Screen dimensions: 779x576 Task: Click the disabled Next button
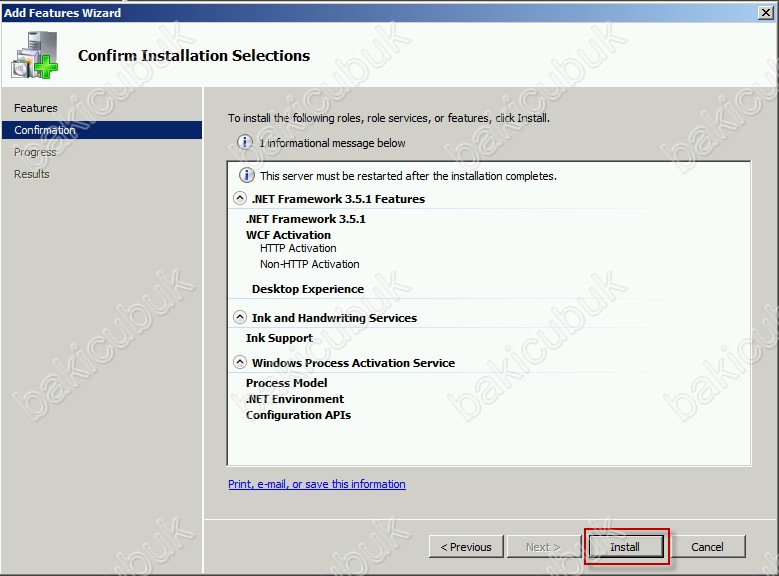point(543,547)
